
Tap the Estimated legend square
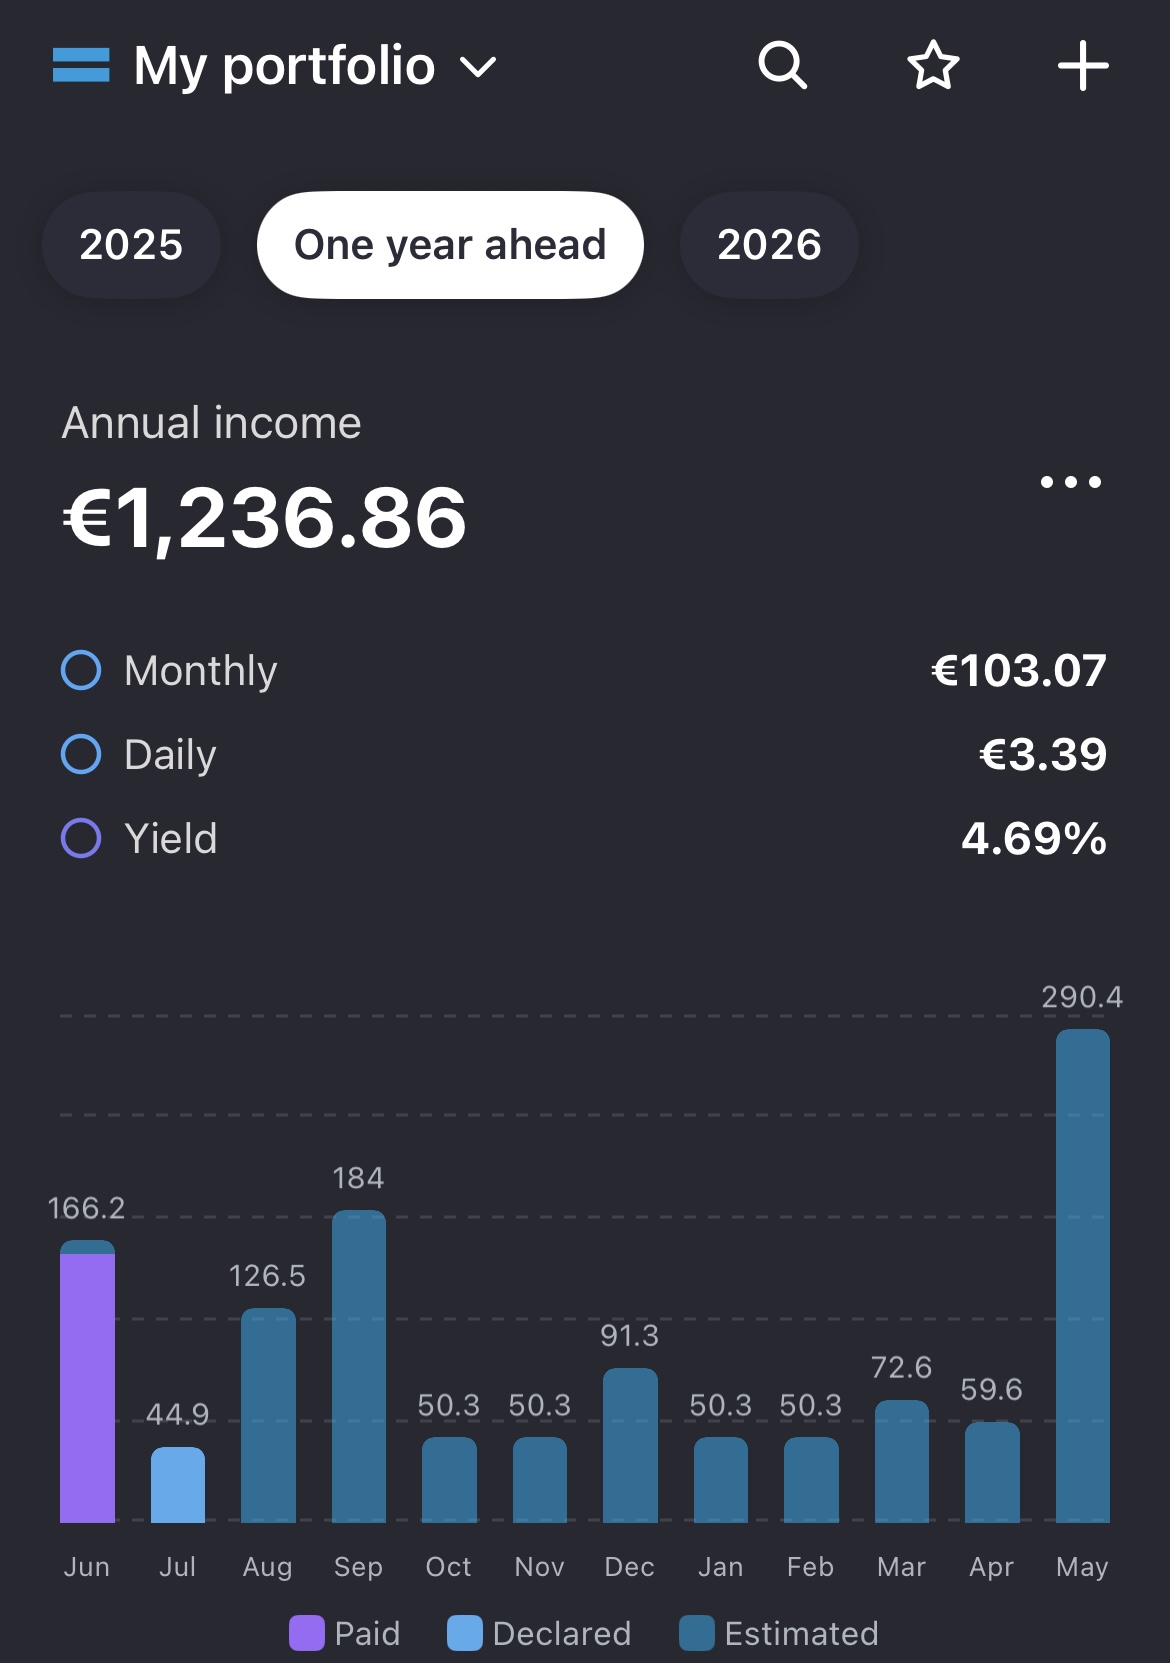(696, 1633)
